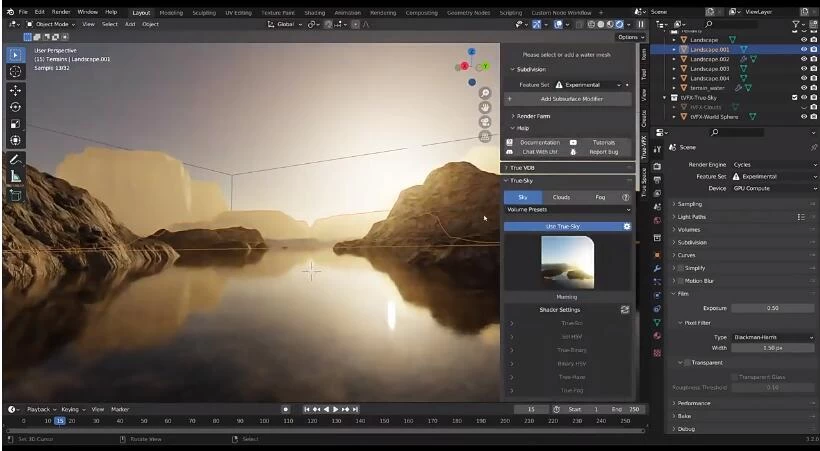Open the Volume Presets dropdown

(x=567, y=210)
